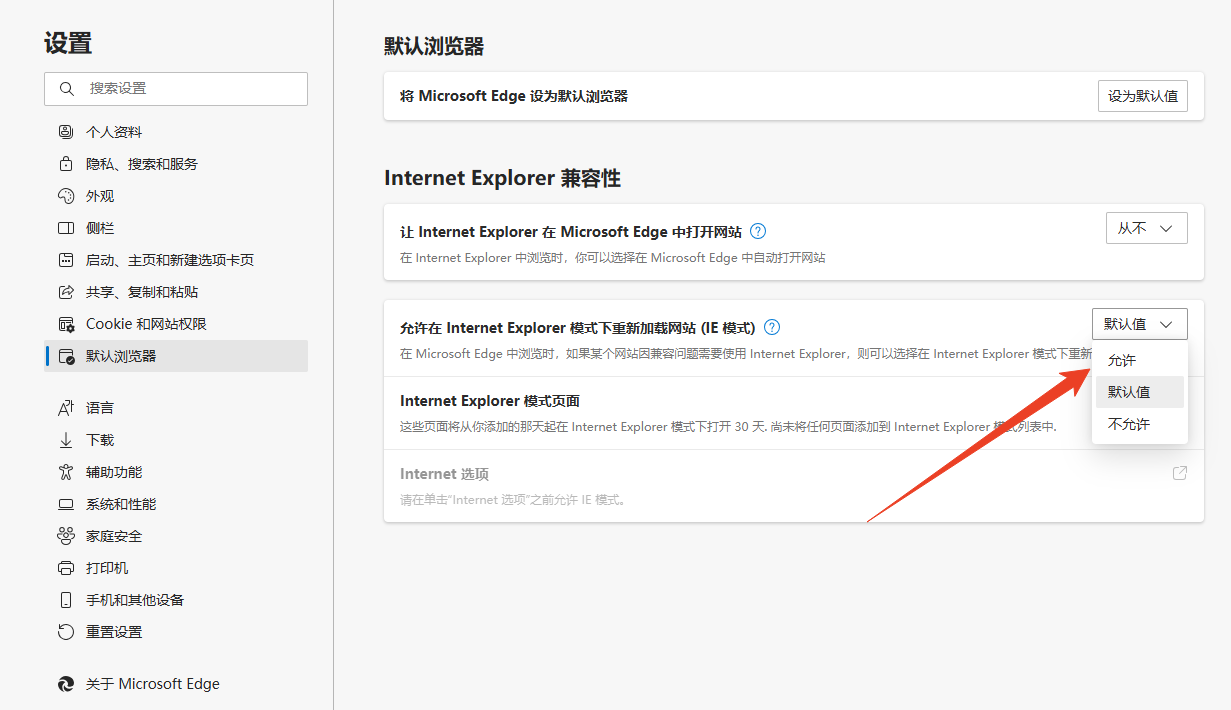Click the Microsoft Edge logo icon
Image resolution: width=1231 pixels, height=710 pixels.
click(66, 684)
